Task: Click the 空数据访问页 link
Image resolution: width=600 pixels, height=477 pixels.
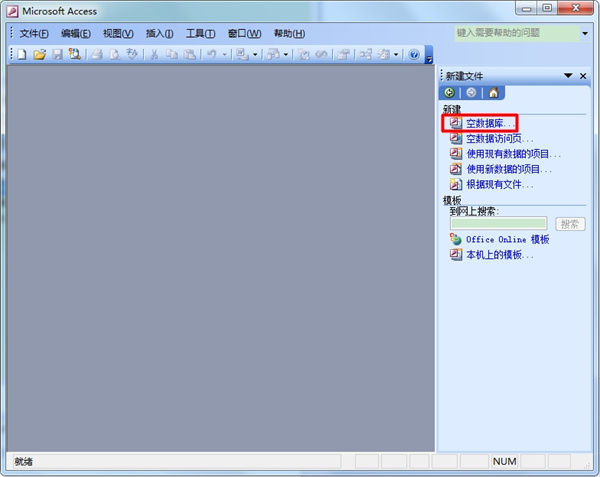Action: [499, 138]
